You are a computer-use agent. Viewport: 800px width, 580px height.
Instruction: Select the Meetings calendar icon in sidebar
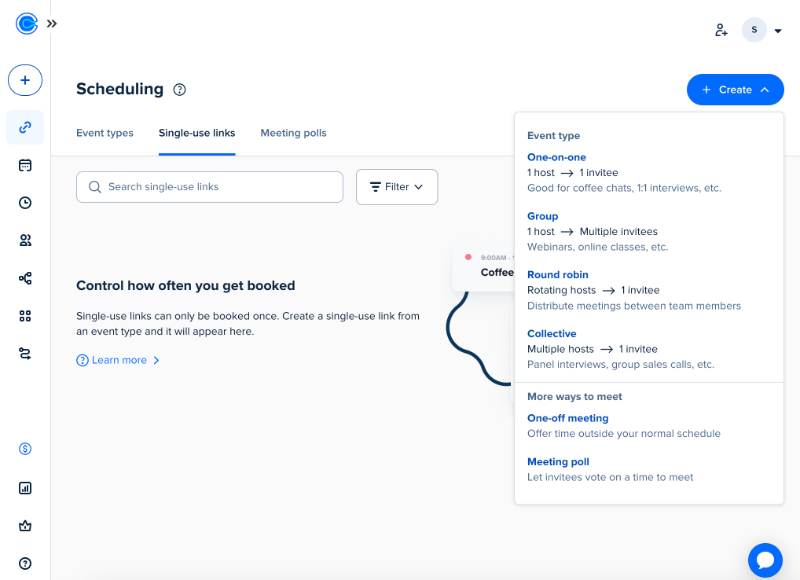(x=25, y=165)
